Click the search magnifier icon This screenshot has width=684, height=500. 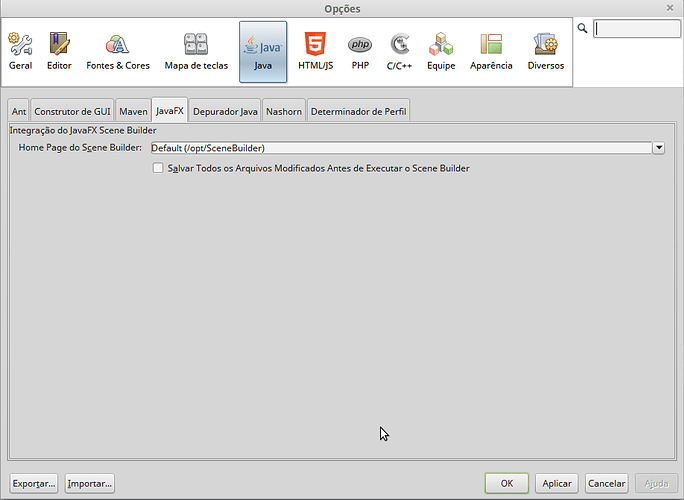pyautogui.click(x=582, y=28)
